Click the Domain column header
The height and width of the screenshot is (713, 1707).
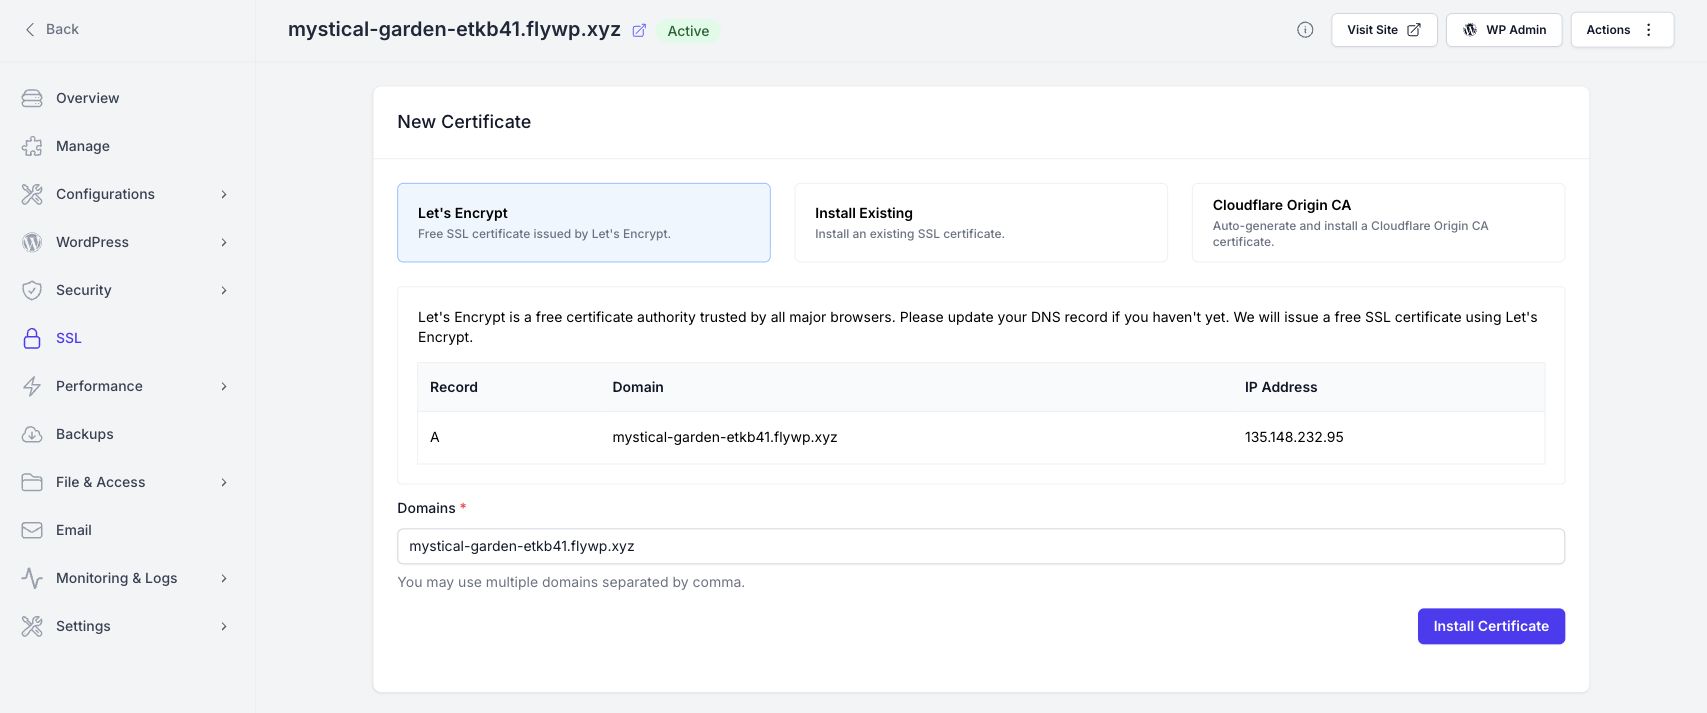click(638, 387)
